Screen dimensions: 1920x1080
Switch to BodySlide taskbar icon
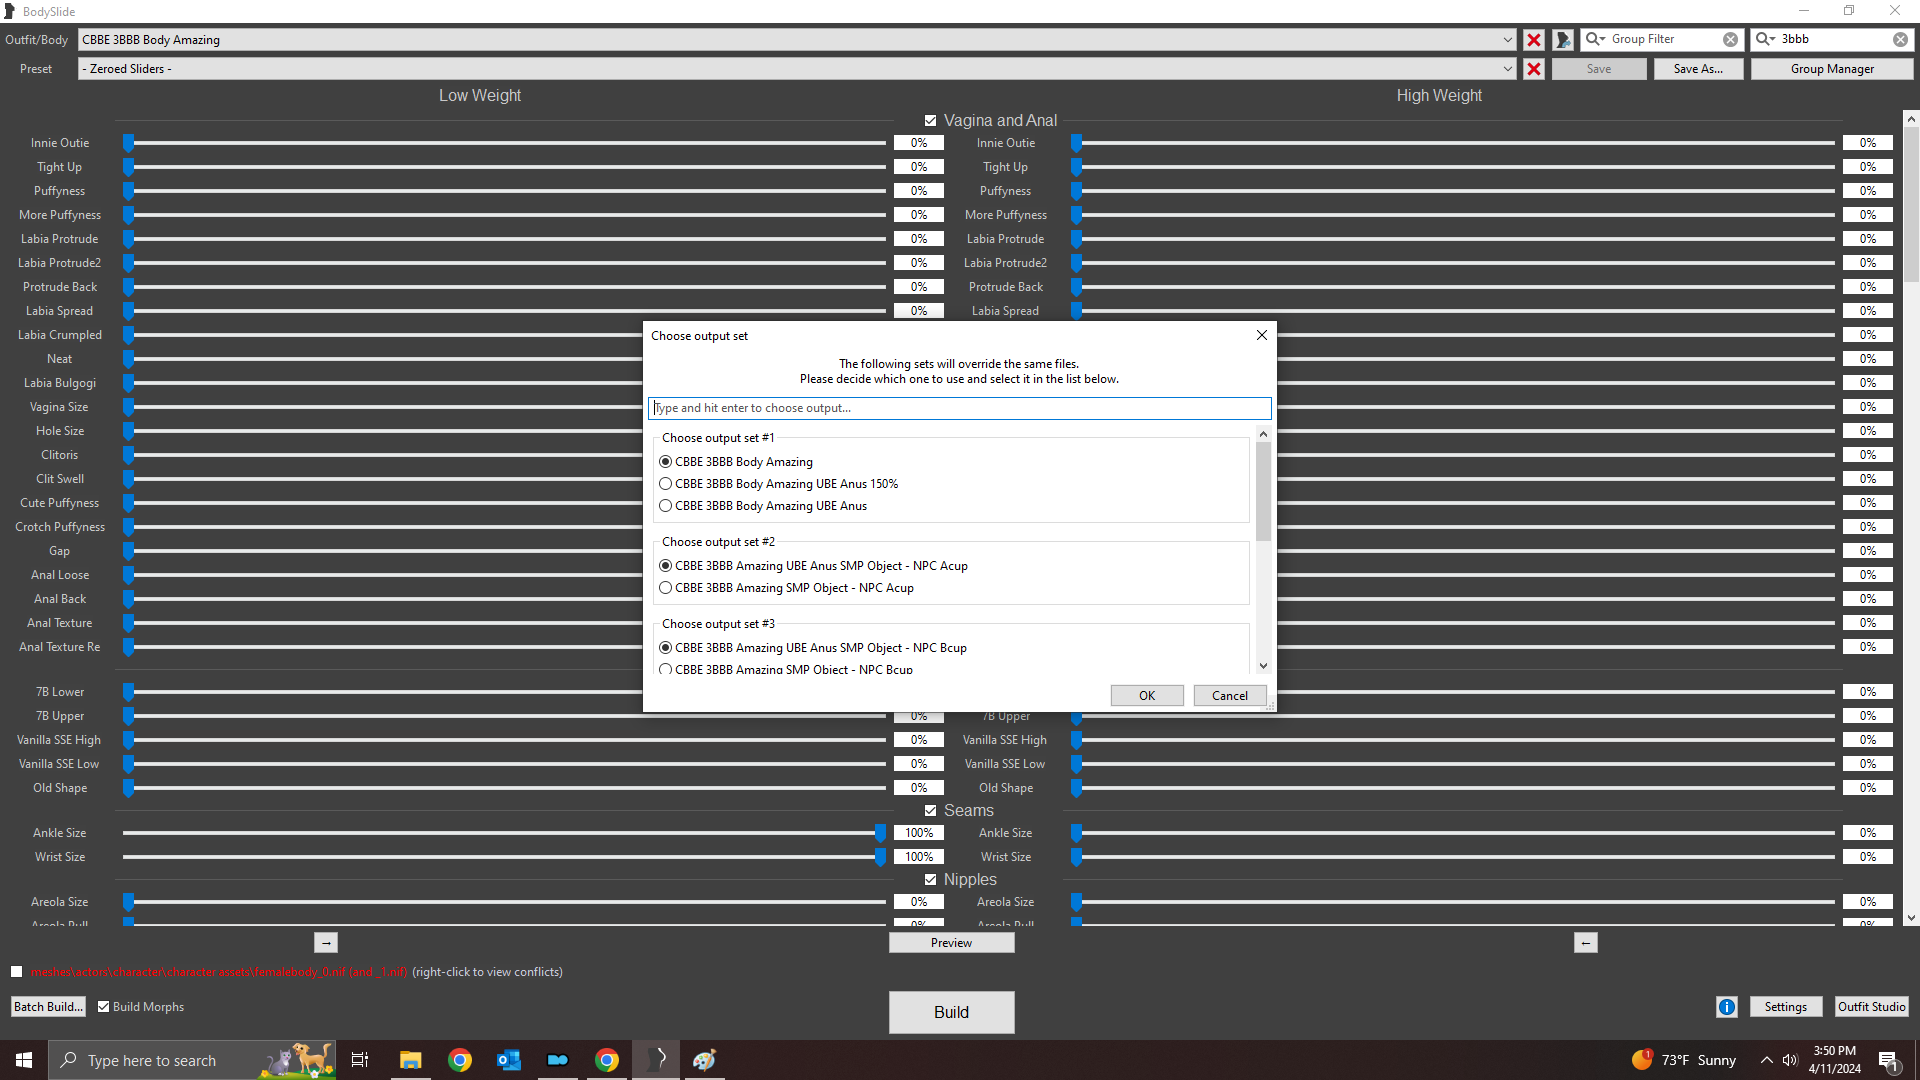tap(656, 1060)
